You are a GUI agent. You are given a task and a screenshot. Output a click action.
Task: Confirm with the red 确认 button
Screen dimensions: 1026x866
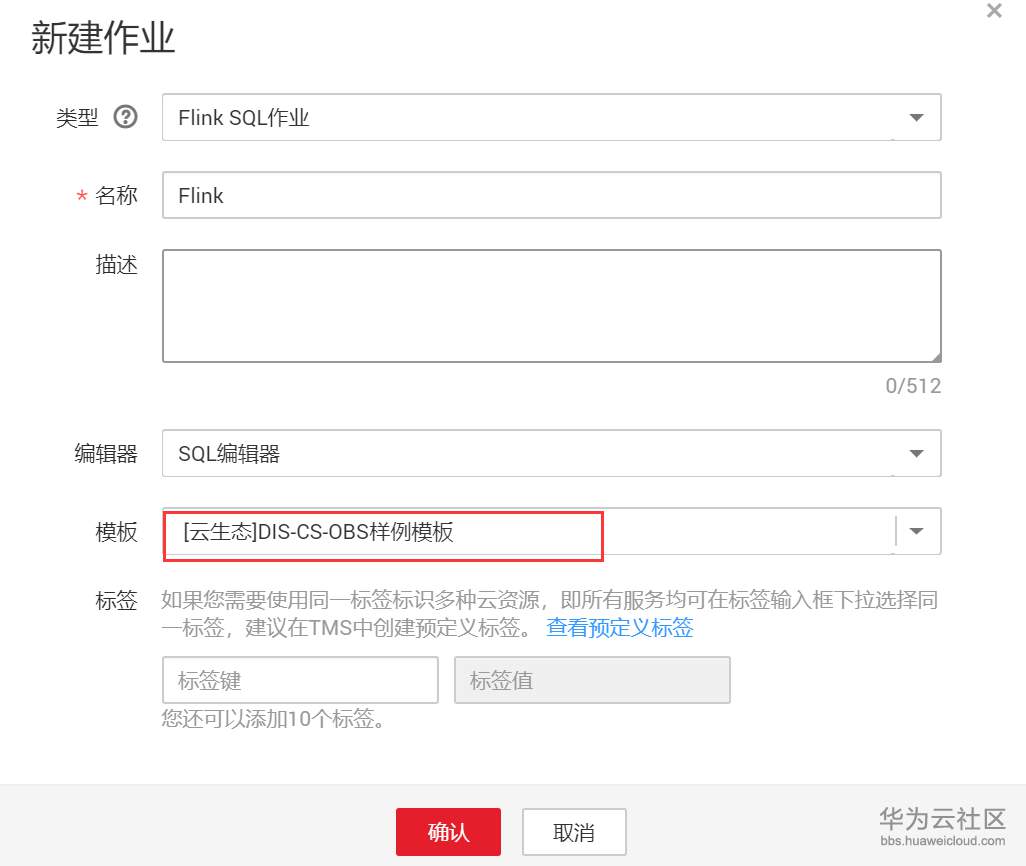click(x=448, y=832)
